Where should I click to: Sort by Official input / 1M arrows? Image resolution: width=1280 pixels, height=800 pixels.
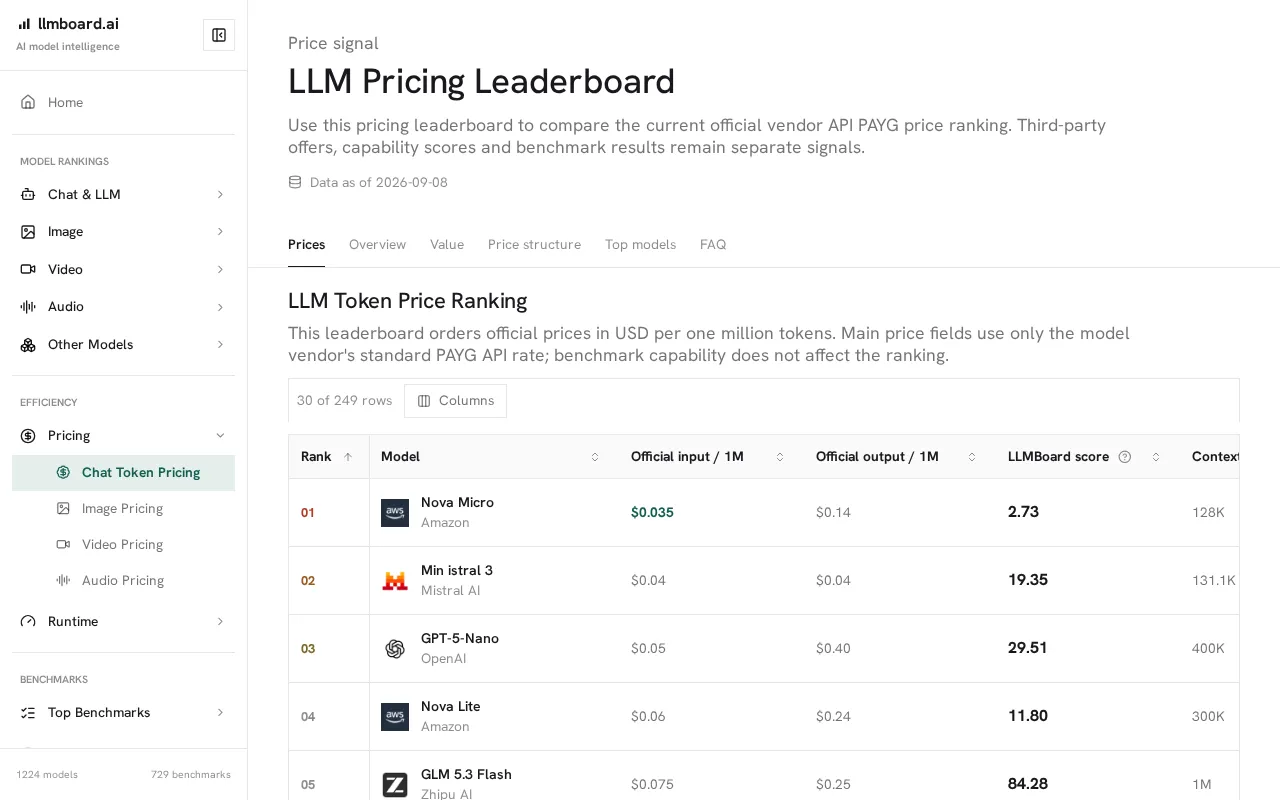[x=780, y=456]
